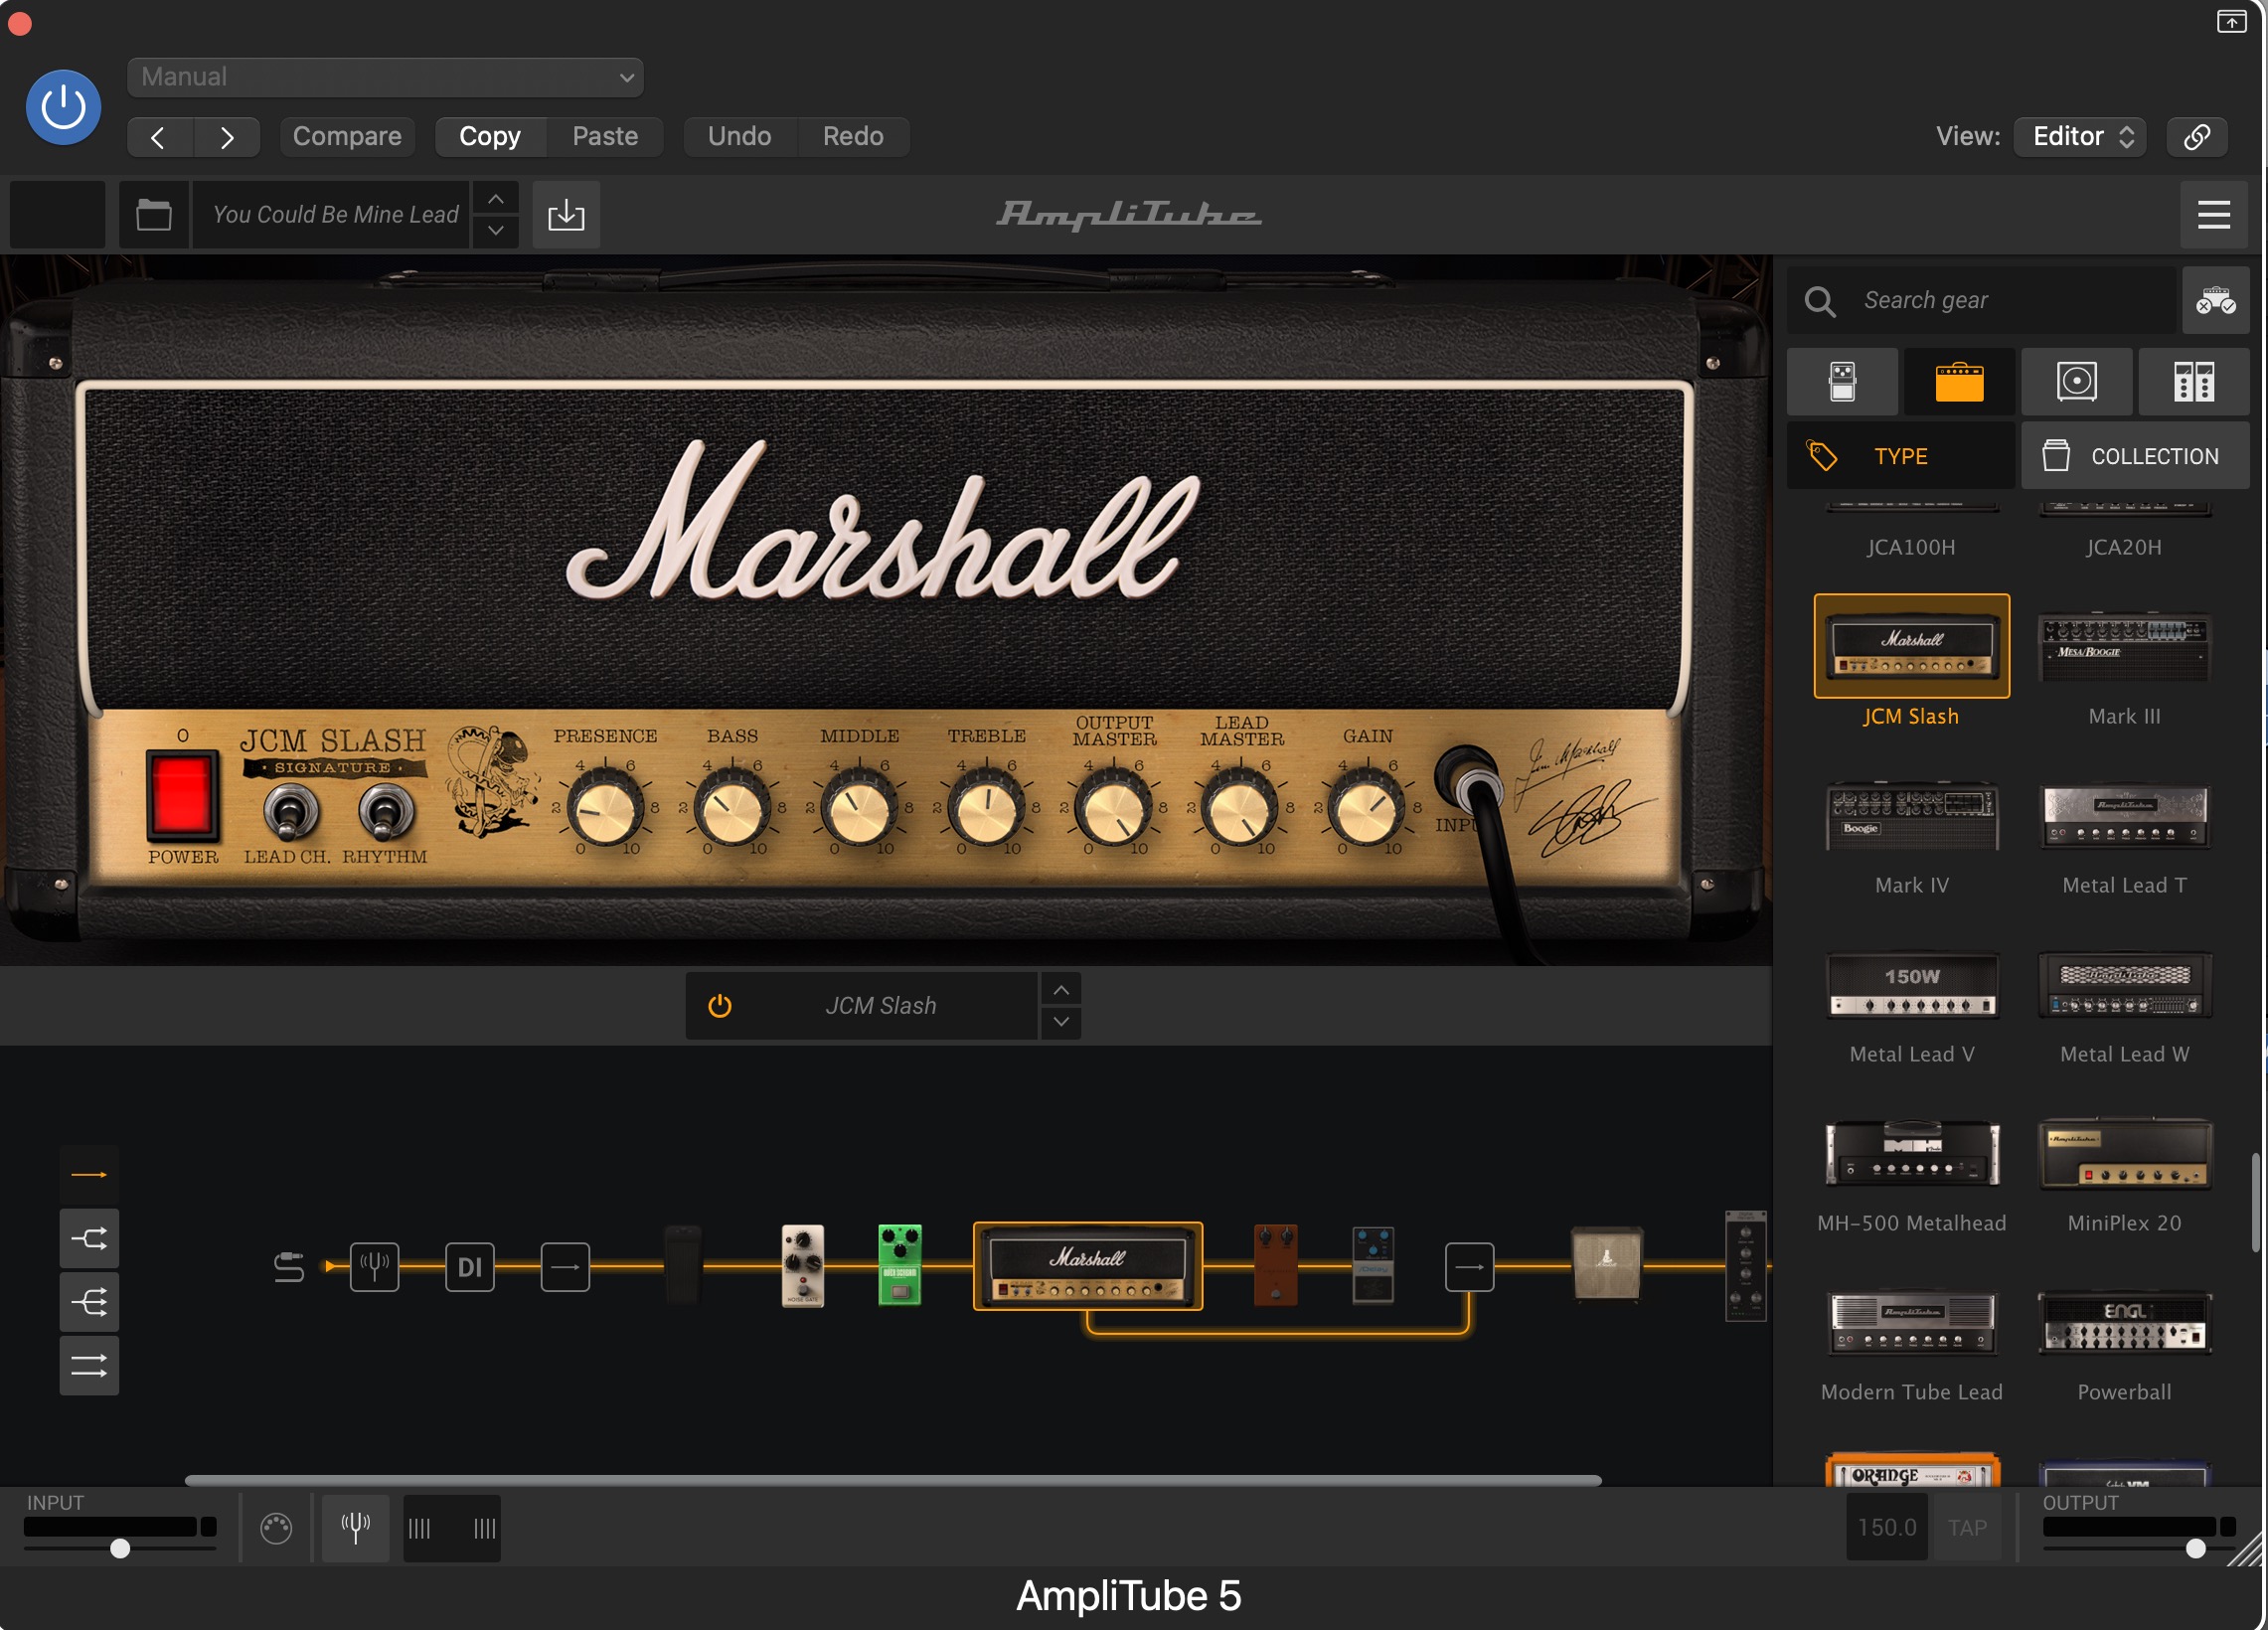Viewport: 2268px width, 1630px height.
Task: Select the cabinet block in signal chain
Action: tap(1606, 1264)
